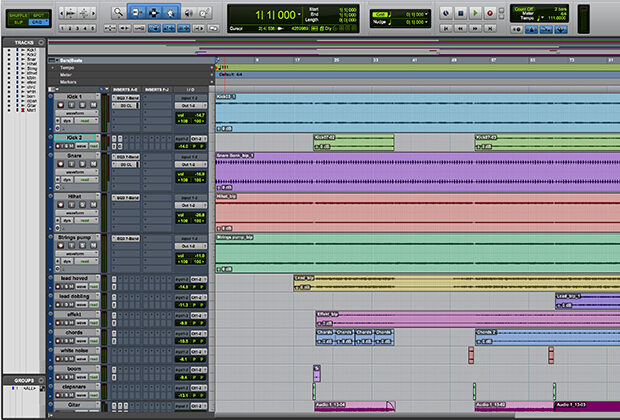Click Return to Zero button
This screenshot has width=620, height=420.
(x=446, y=28)
